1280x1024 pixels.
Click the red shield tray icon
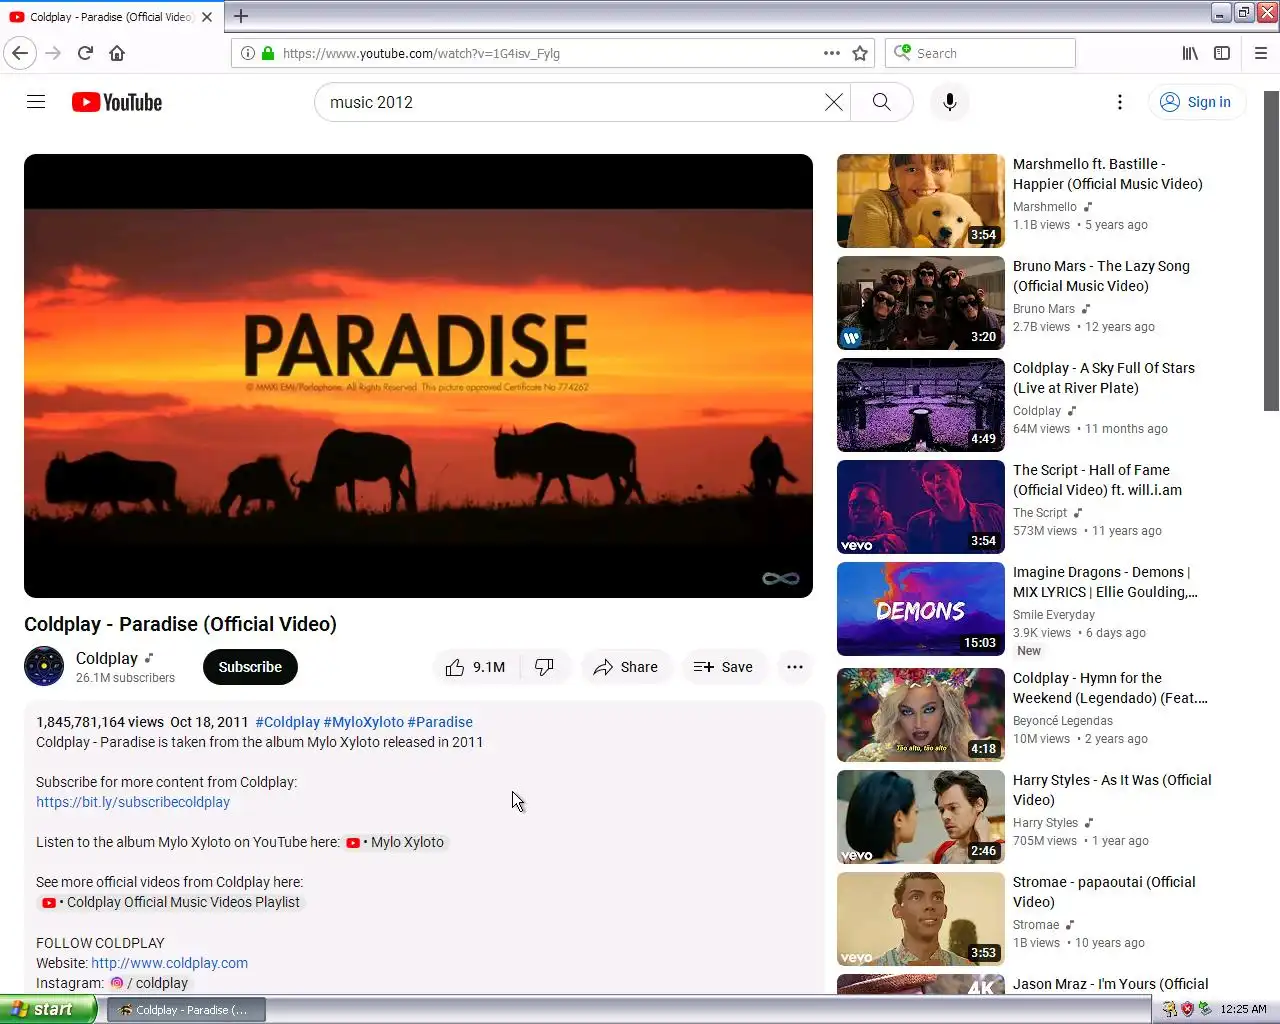[x=1187, y=1010]
